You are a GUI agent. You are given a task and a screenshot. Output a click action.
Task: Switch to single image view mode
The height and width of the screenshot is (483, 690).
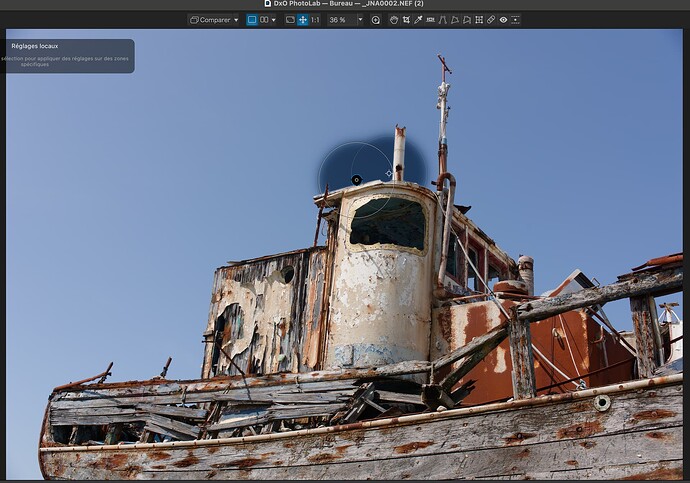click(x=252, y=20)
